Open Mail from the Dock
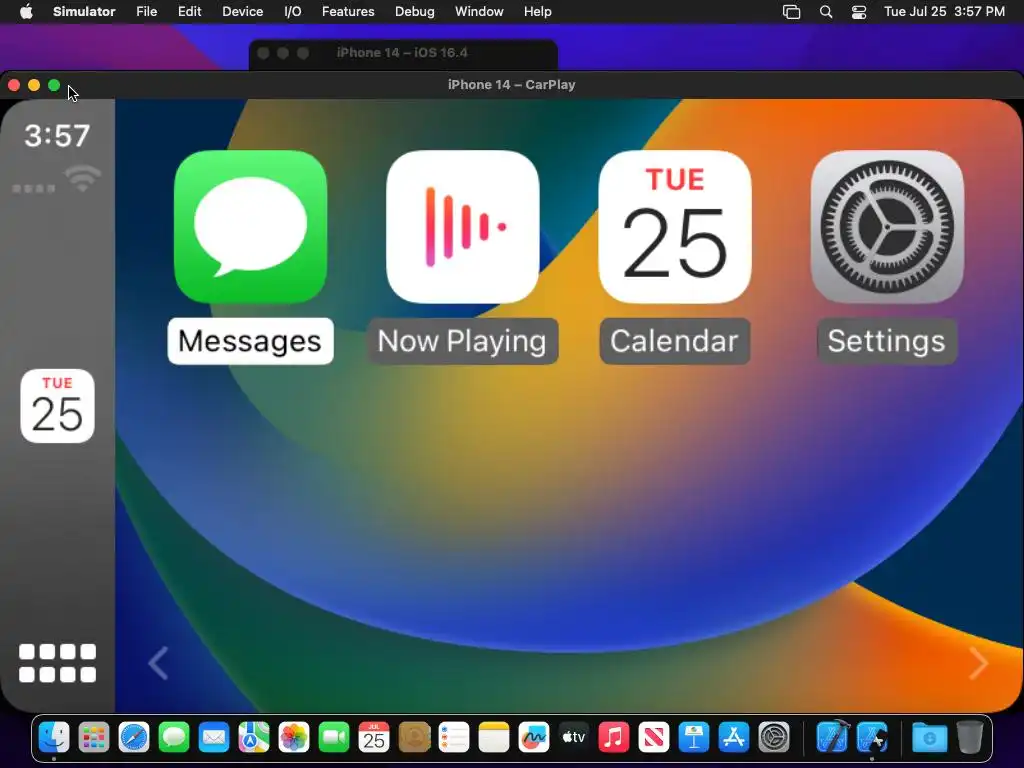This screenshot has height=768, width=1024. click(214, 737)
